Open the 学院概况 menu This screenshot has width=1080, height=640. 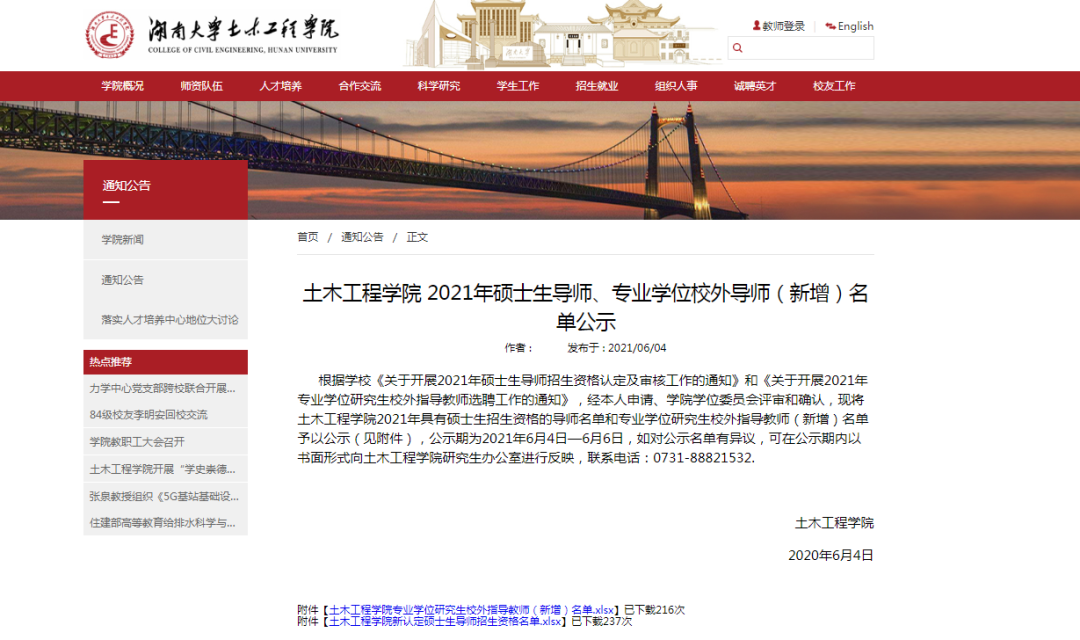pyautogui.click(x=123, y=86)
